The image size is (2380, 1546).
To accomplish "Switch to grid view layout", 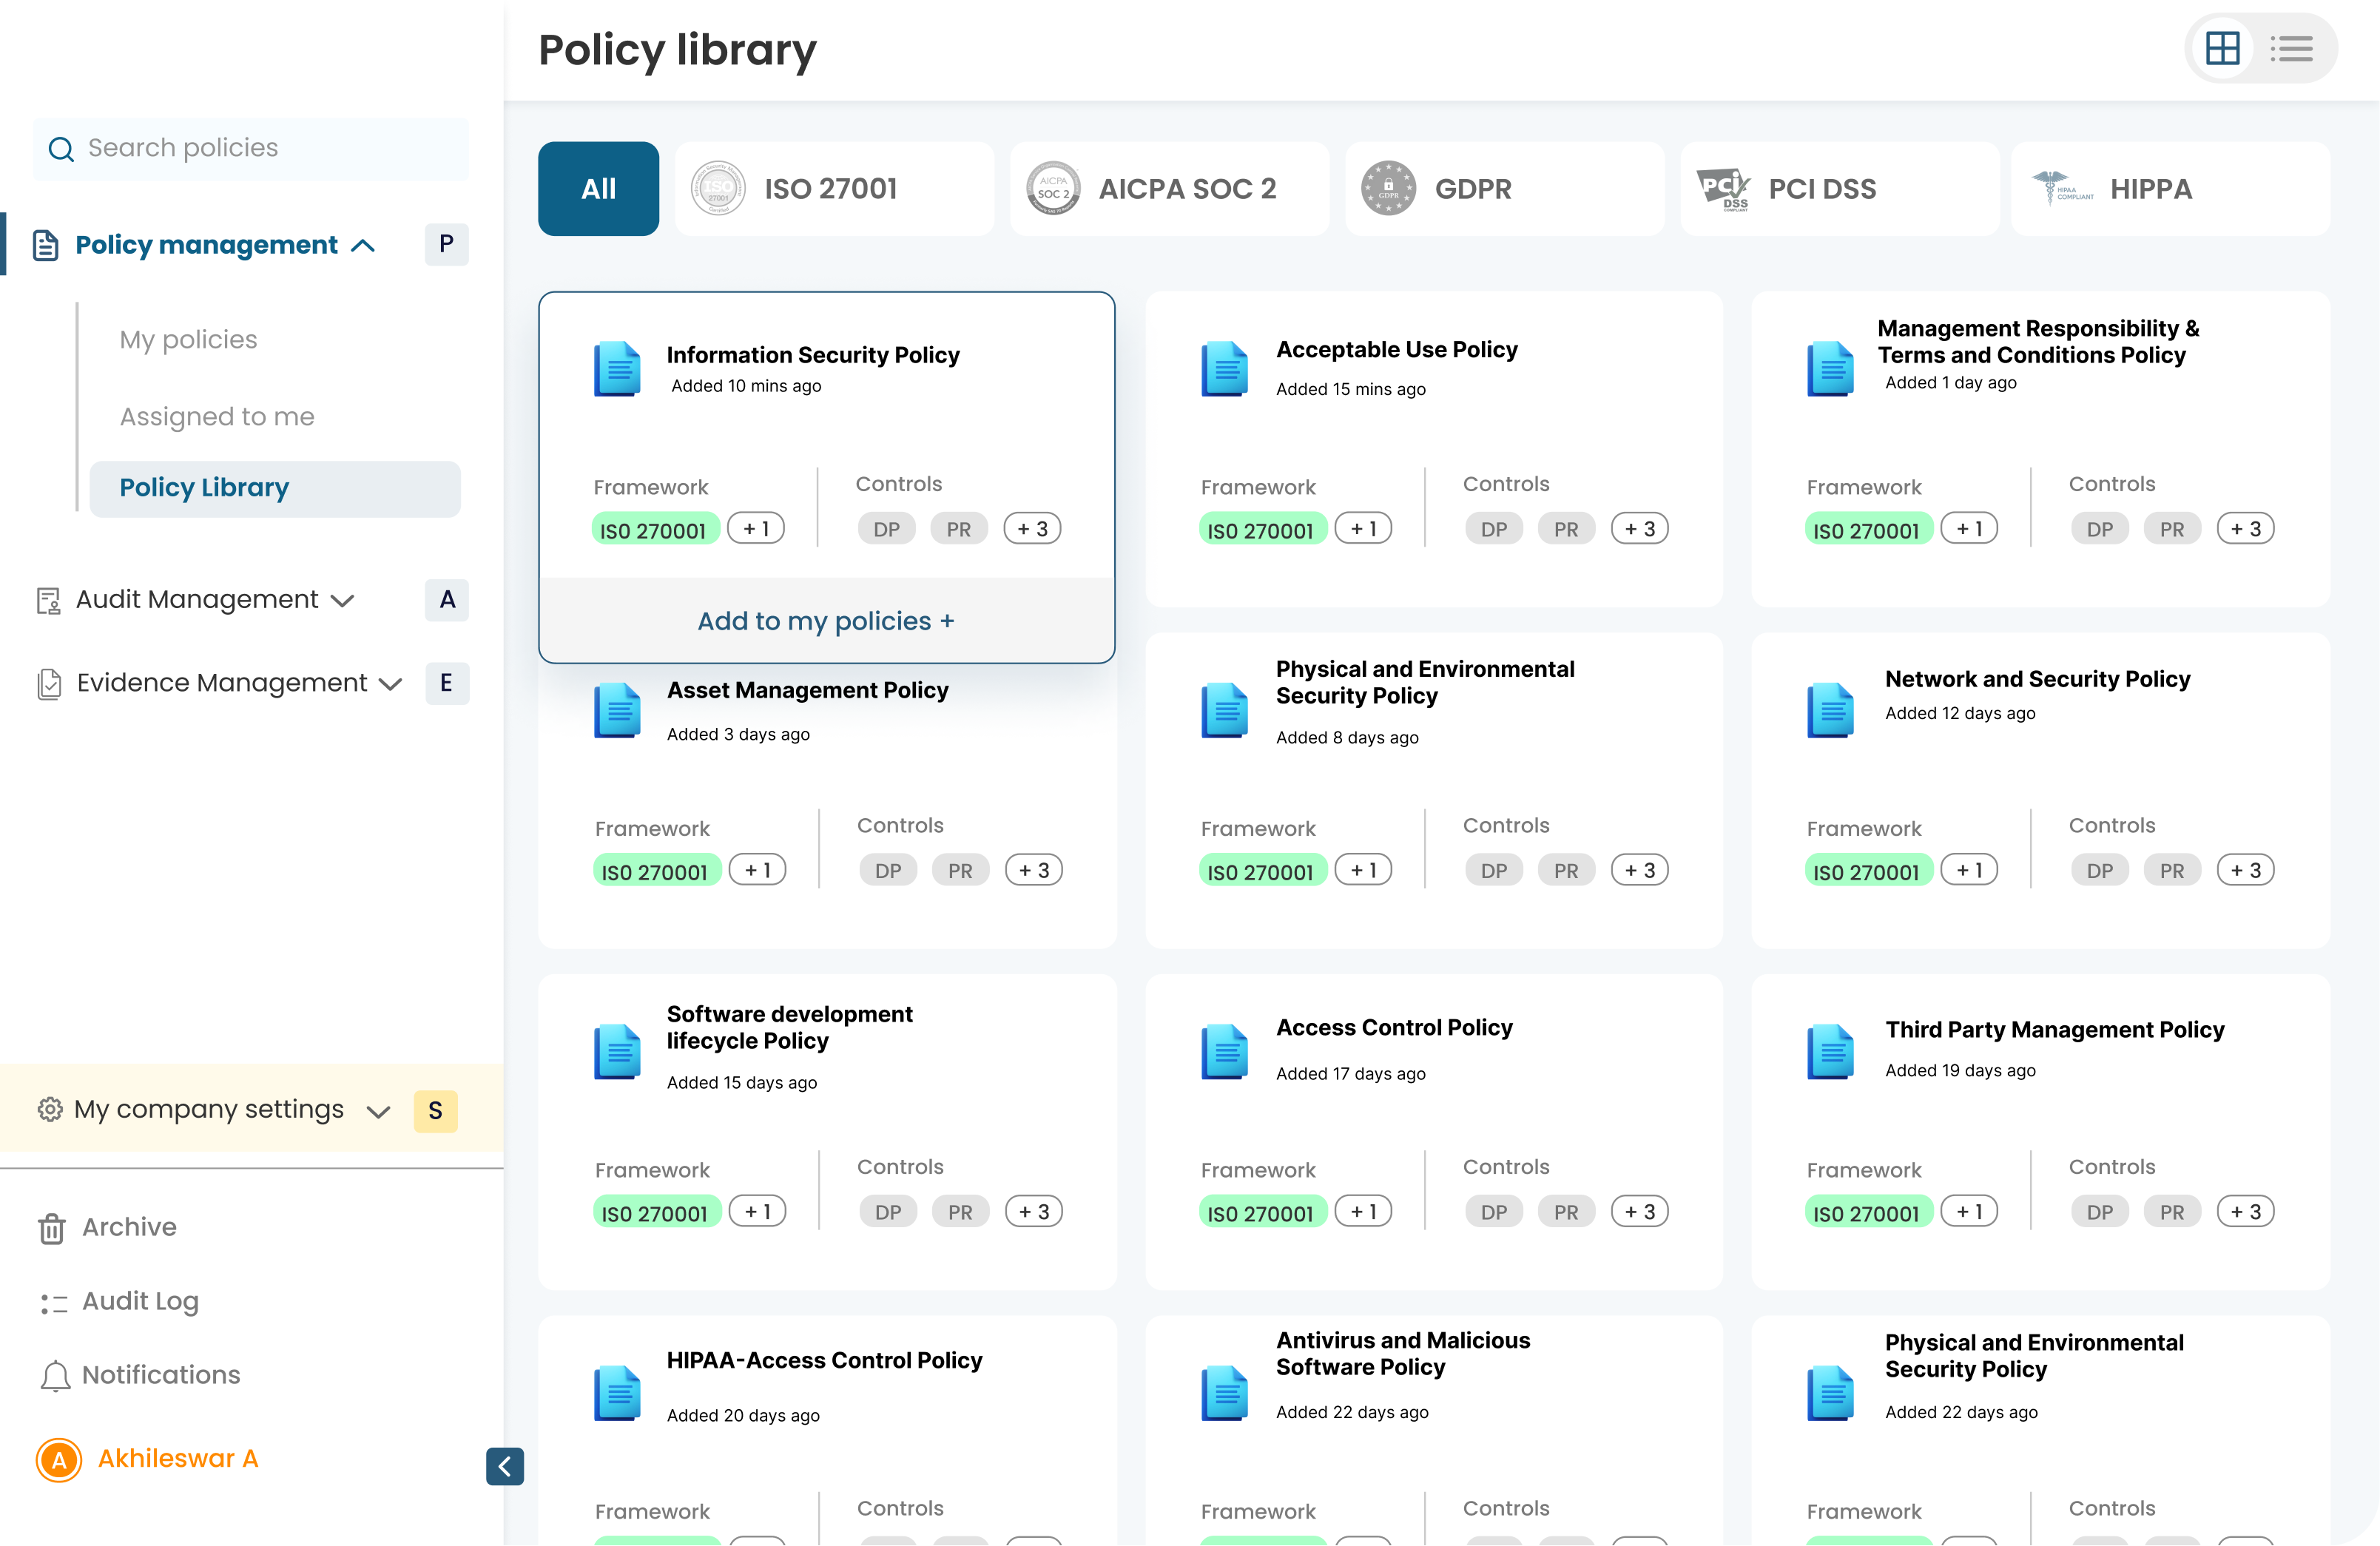I will 2222,48.
